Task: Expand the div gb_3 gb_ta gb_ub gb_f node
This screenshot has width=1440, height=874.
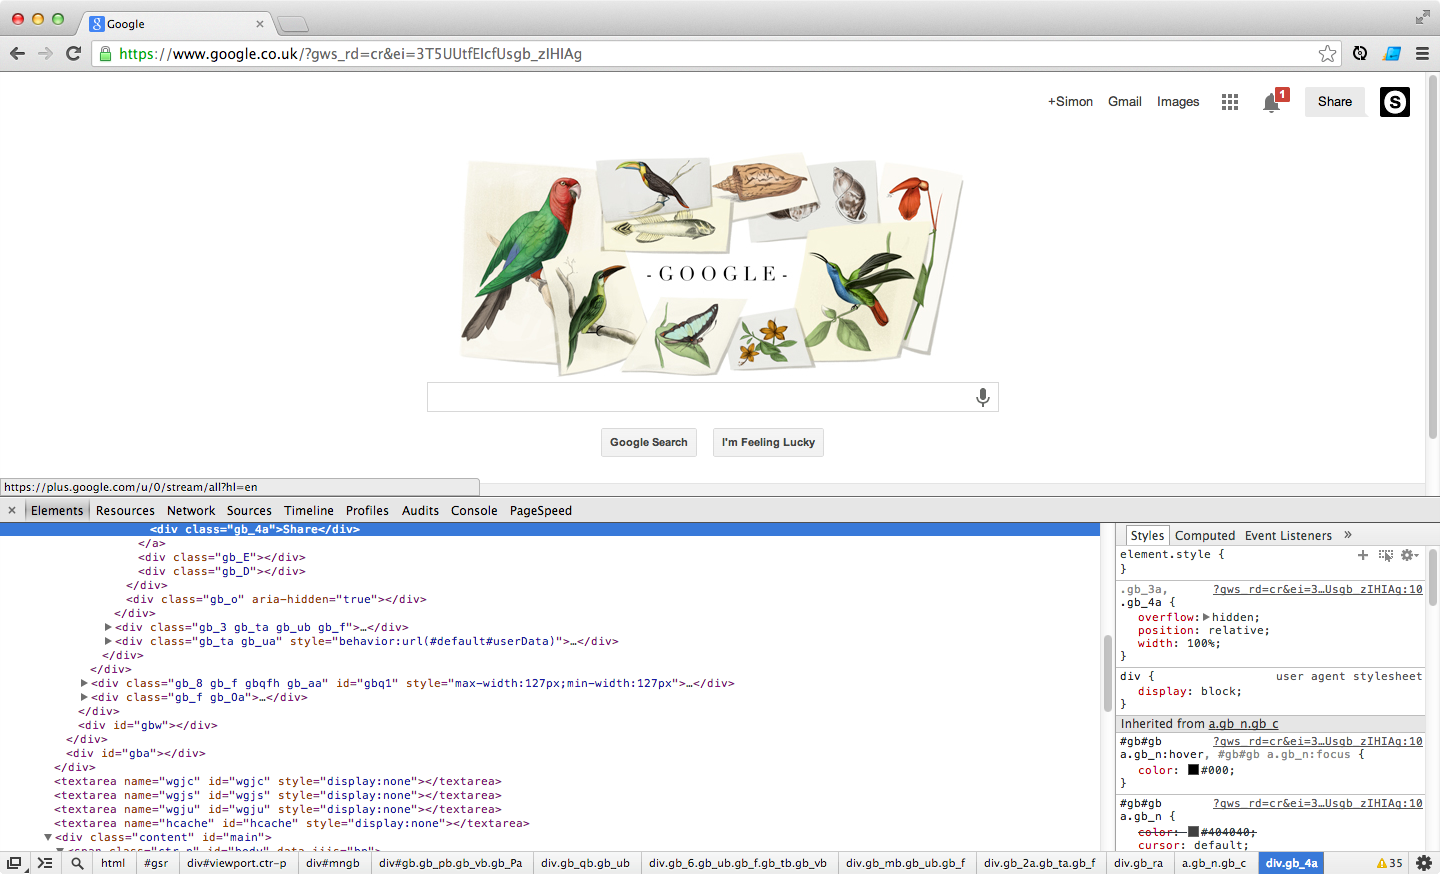Action: click(108, 627)
